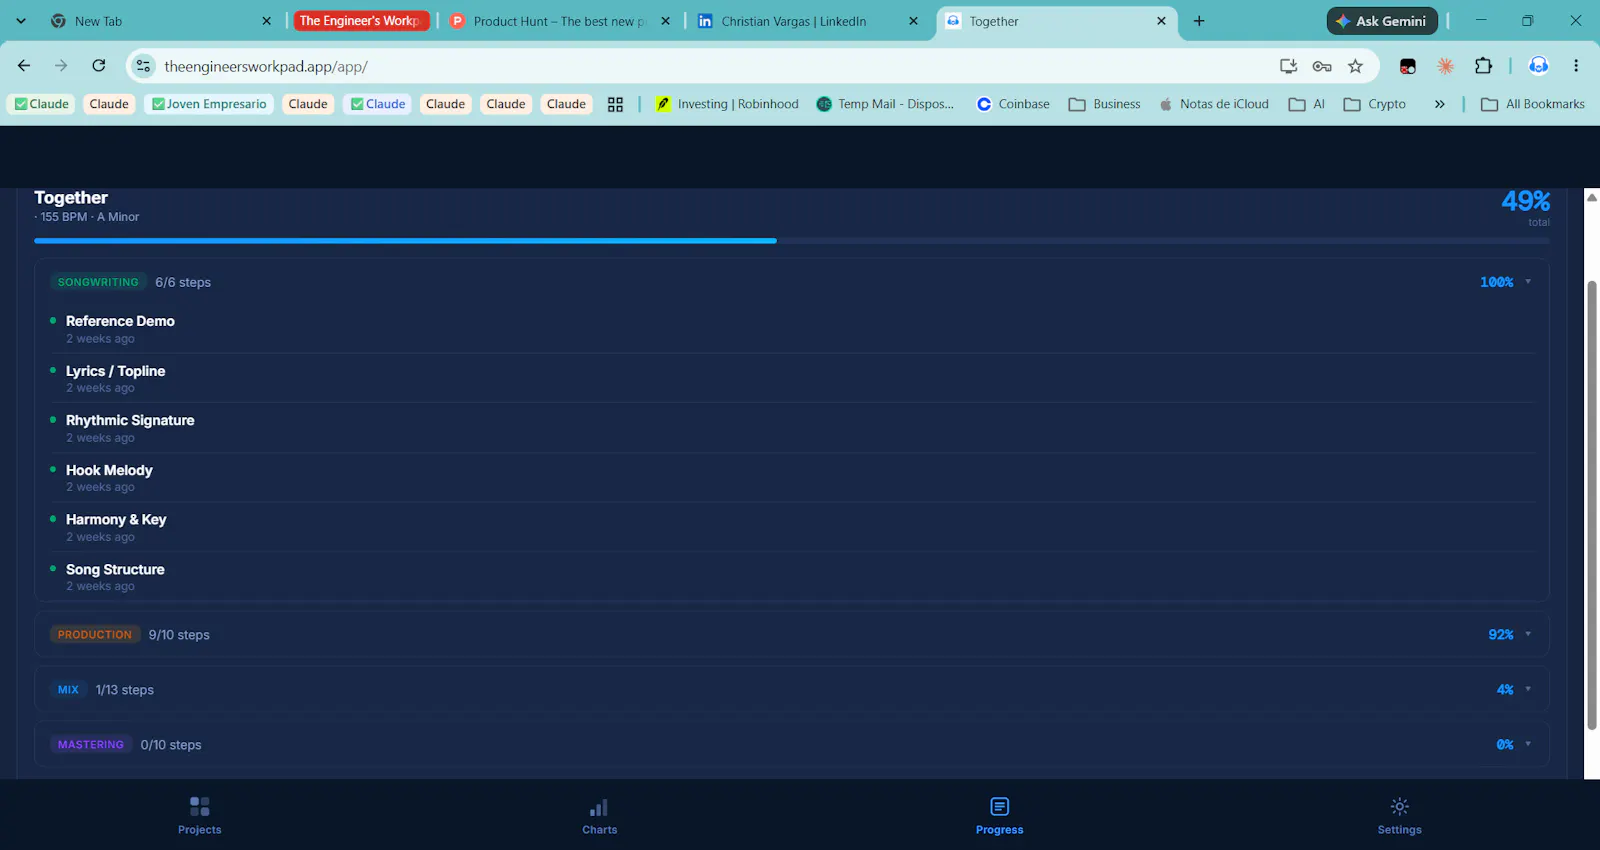Open the orange starburst extension icon

pos(1445,66)
